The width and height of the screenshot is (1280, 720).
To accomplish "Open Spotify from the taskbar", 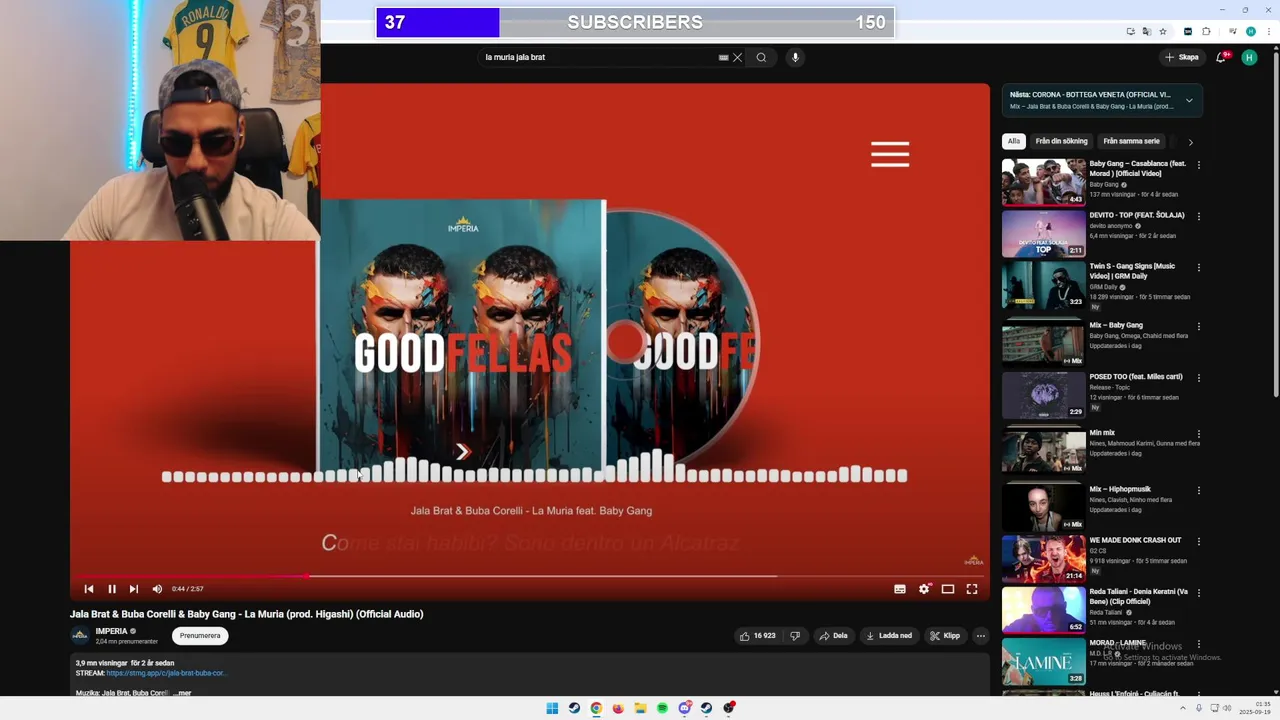I will click(662, 708).
